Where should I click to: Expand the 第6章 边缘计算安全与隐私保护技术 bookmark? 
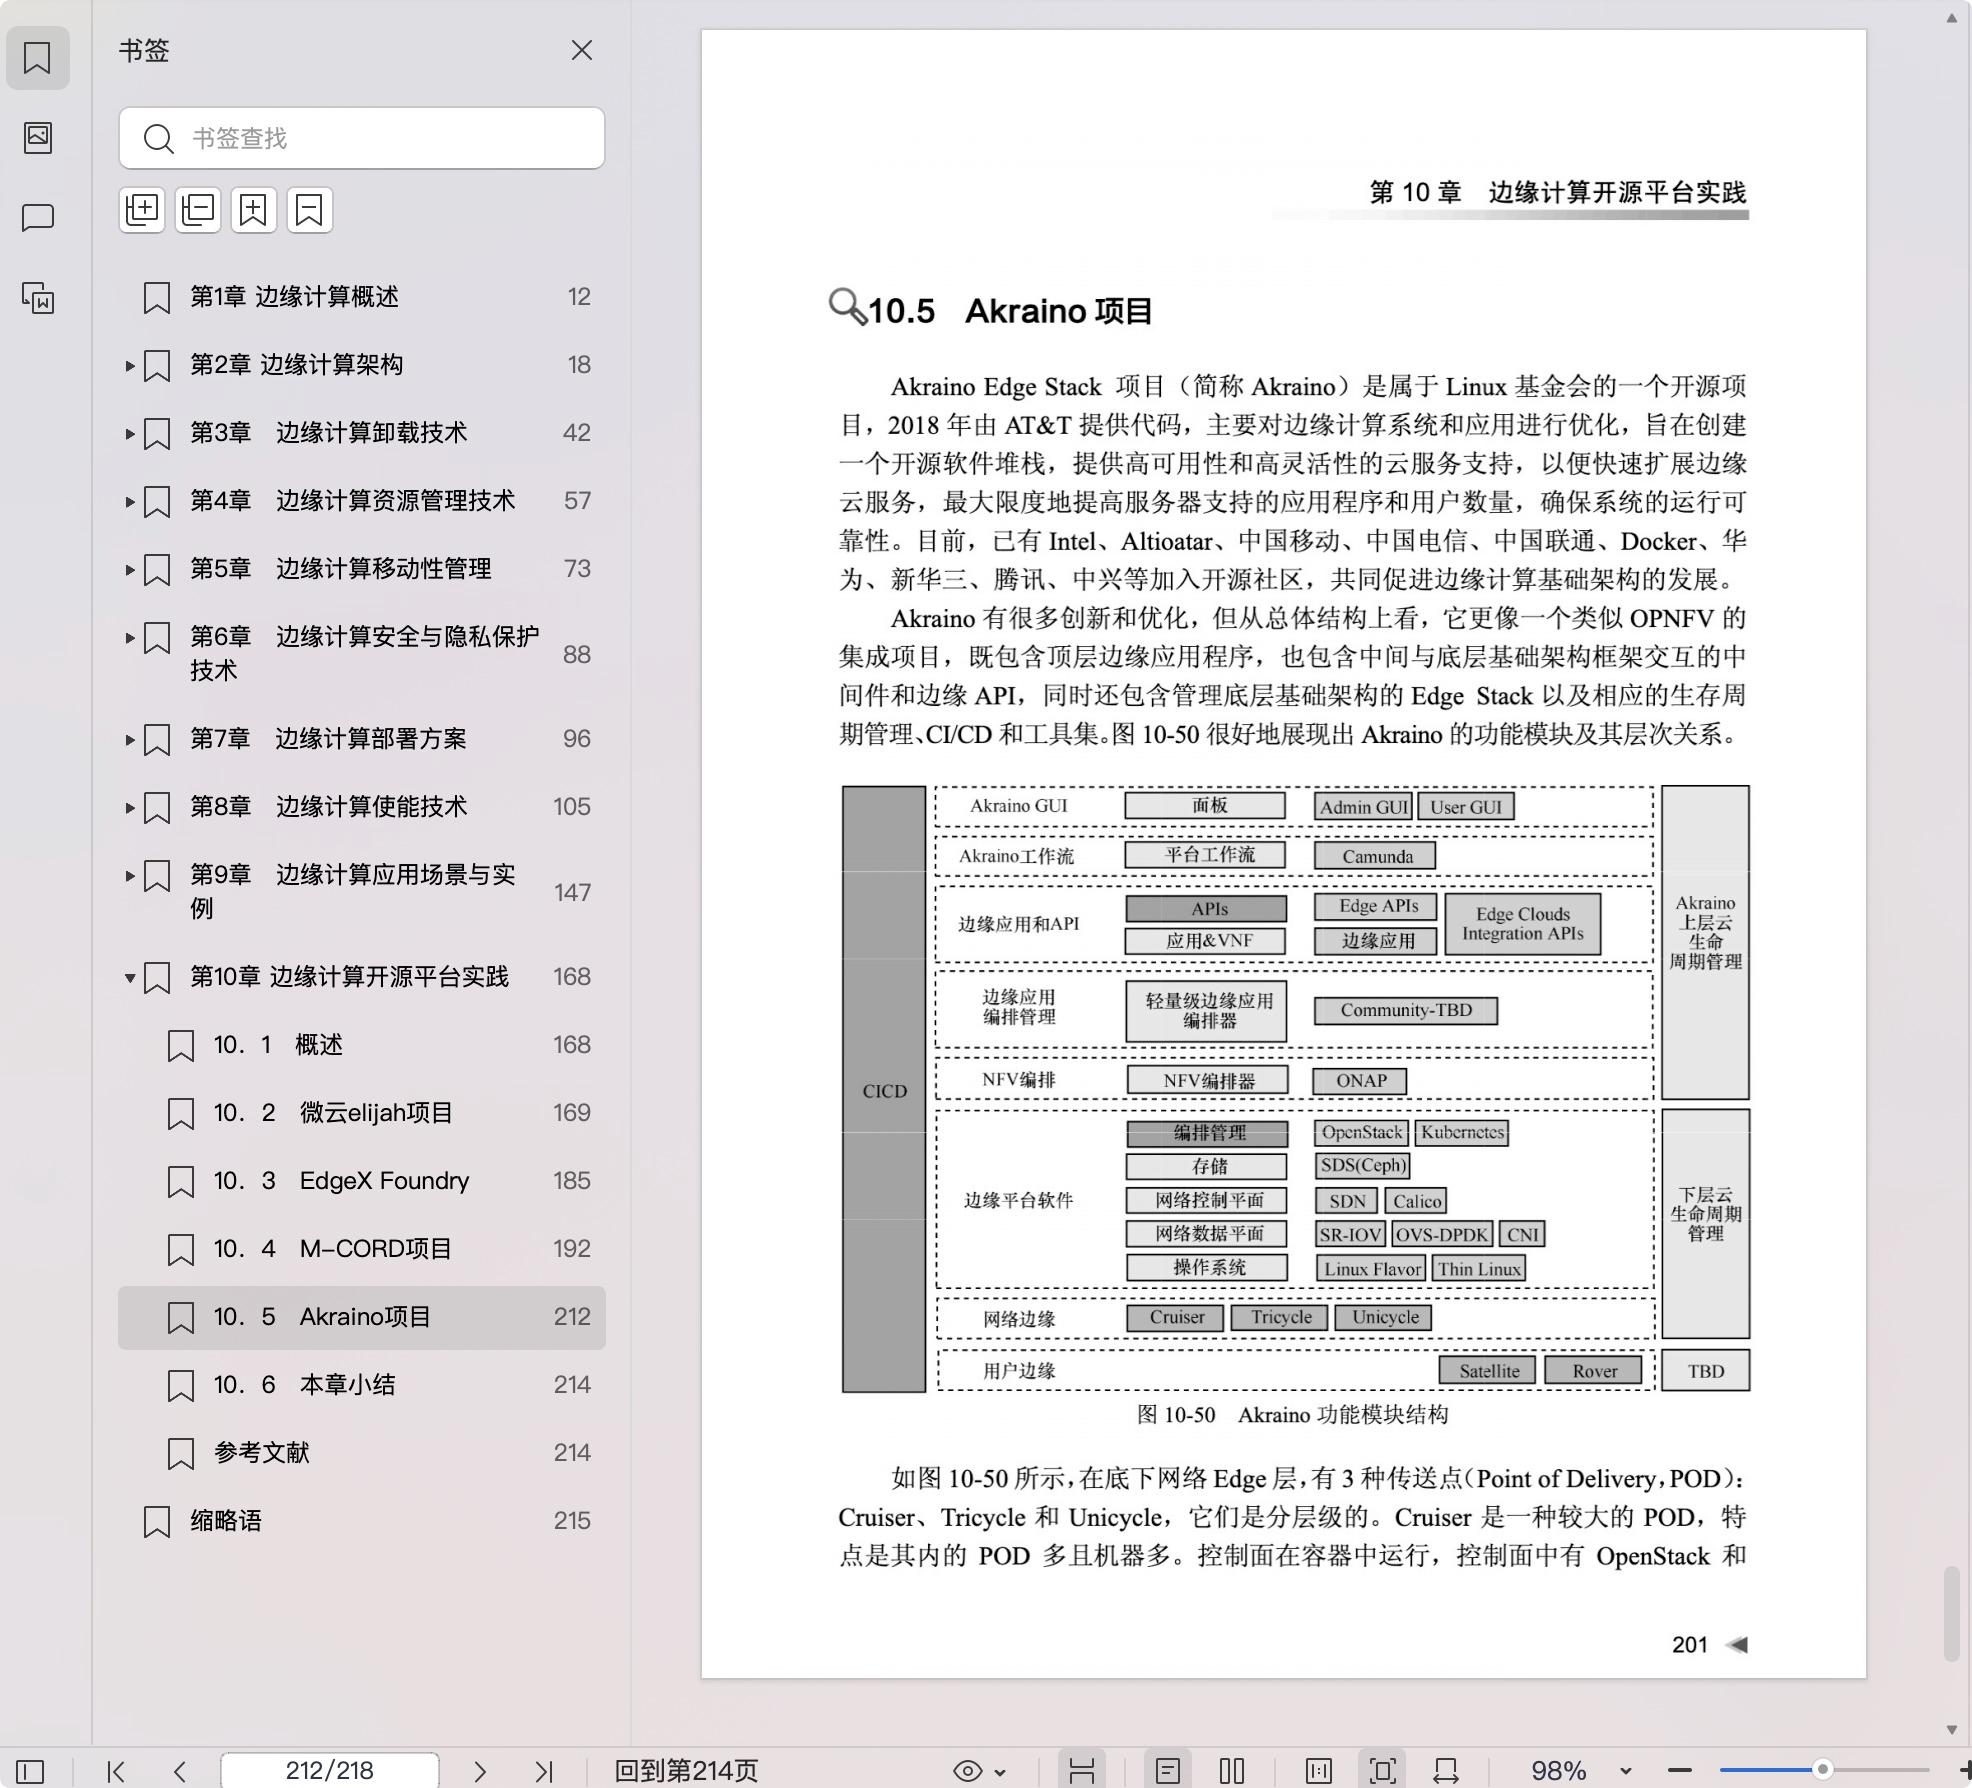point(130,638)
